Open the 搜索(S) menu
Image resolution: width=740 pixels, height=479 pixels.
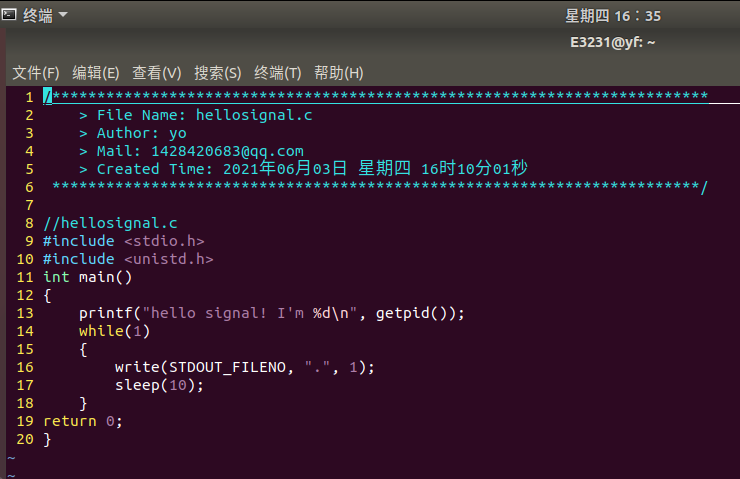pos(218,73)
